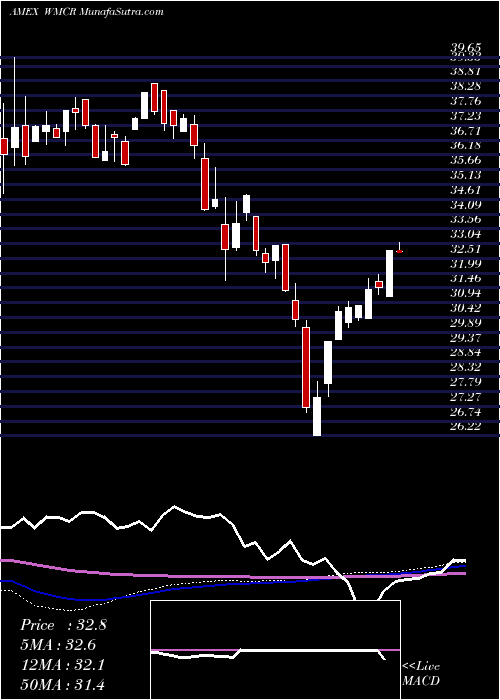This screenshot has height=700, width=500.
Task: Click the 28.84 axis label
Action: pos(465,352)
